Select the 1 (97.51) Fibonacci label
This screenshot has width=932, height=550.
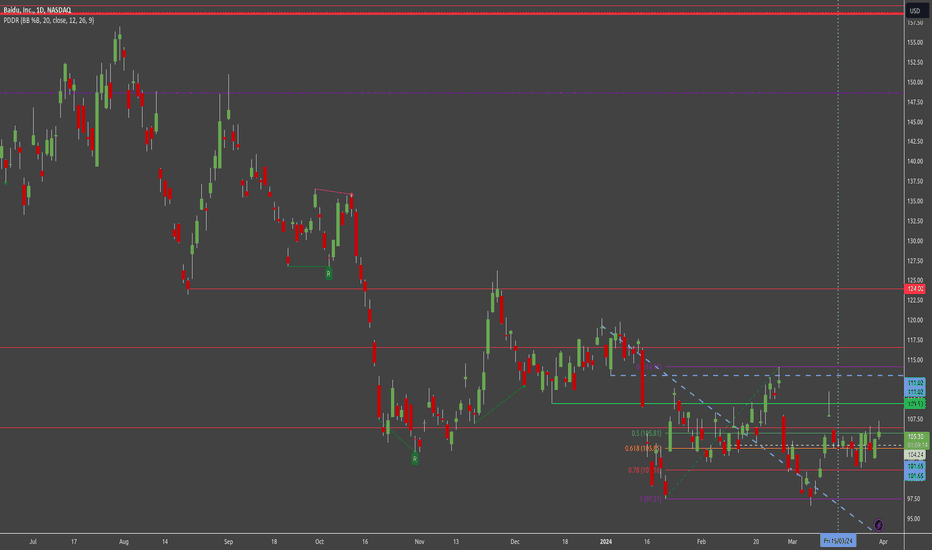[650, 499]
